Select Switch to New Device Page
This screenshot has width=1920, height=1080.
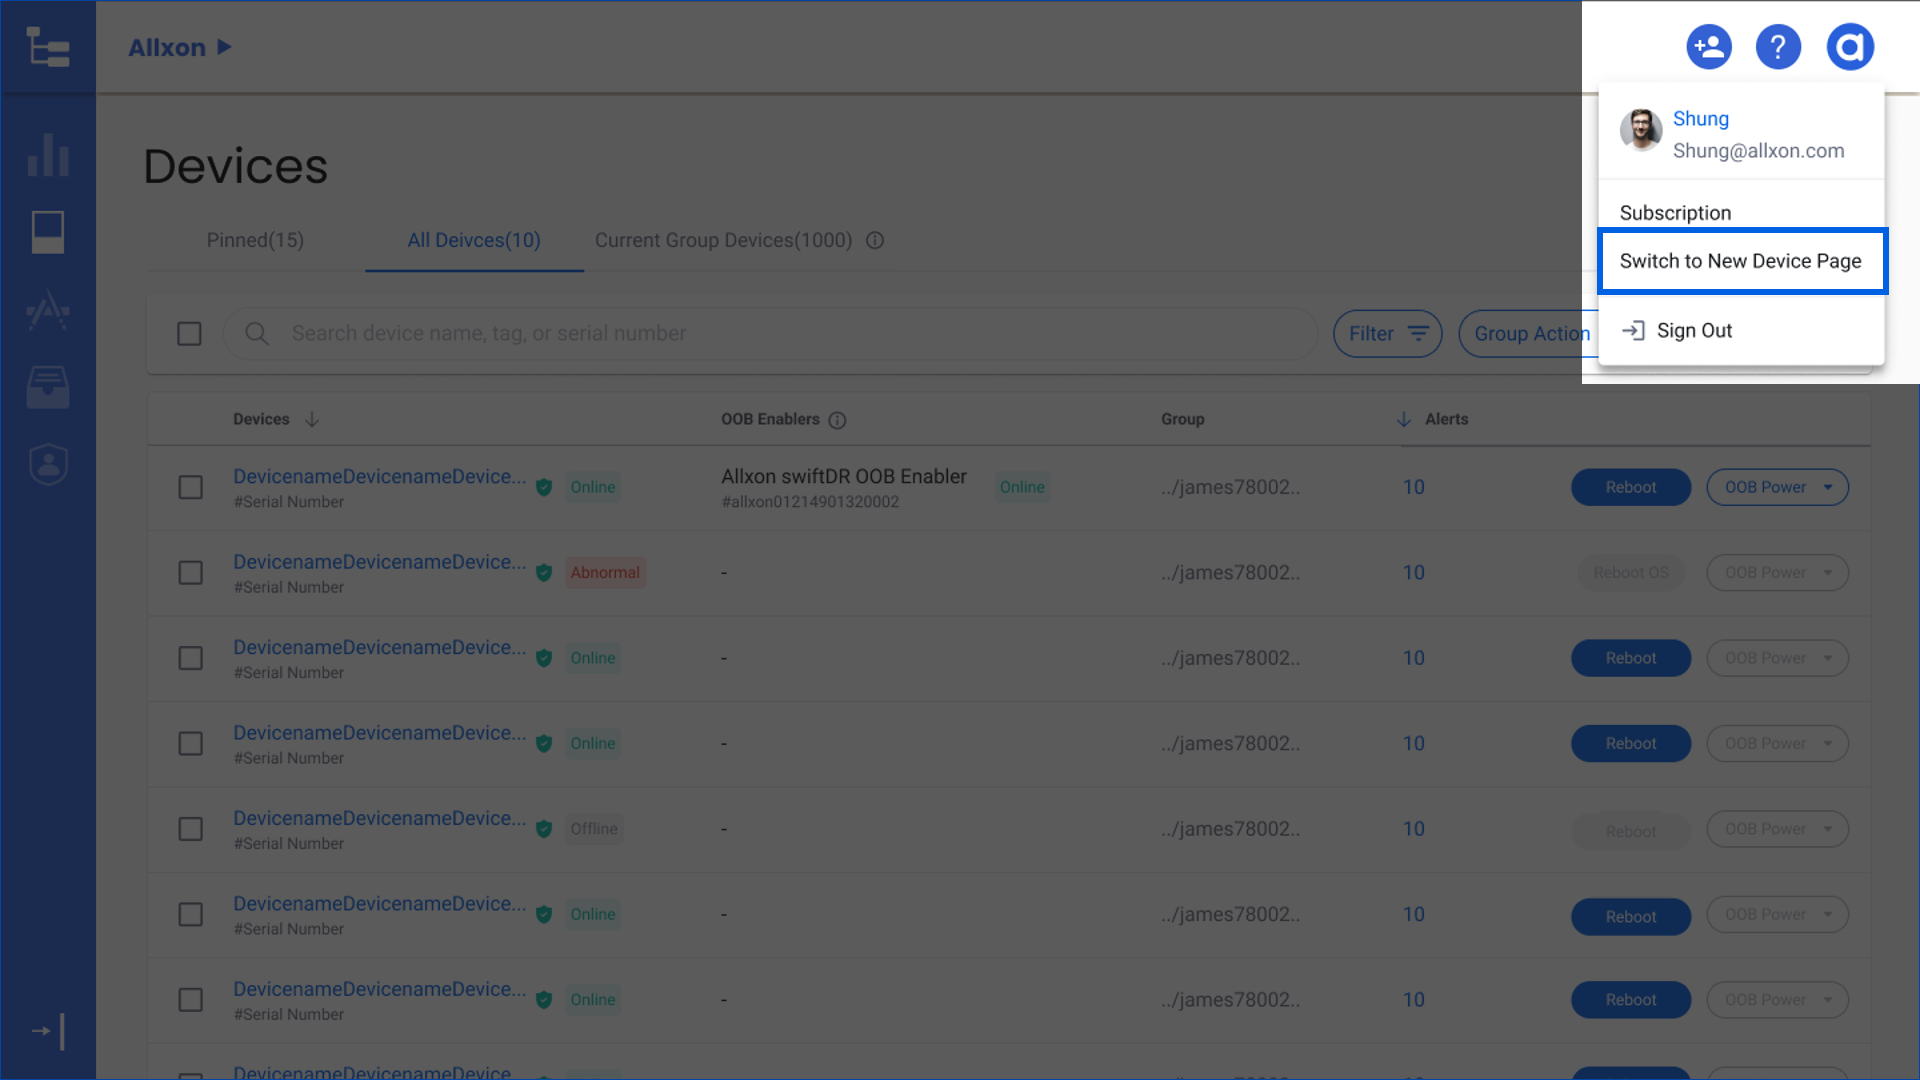click(x=1741, y=262)
